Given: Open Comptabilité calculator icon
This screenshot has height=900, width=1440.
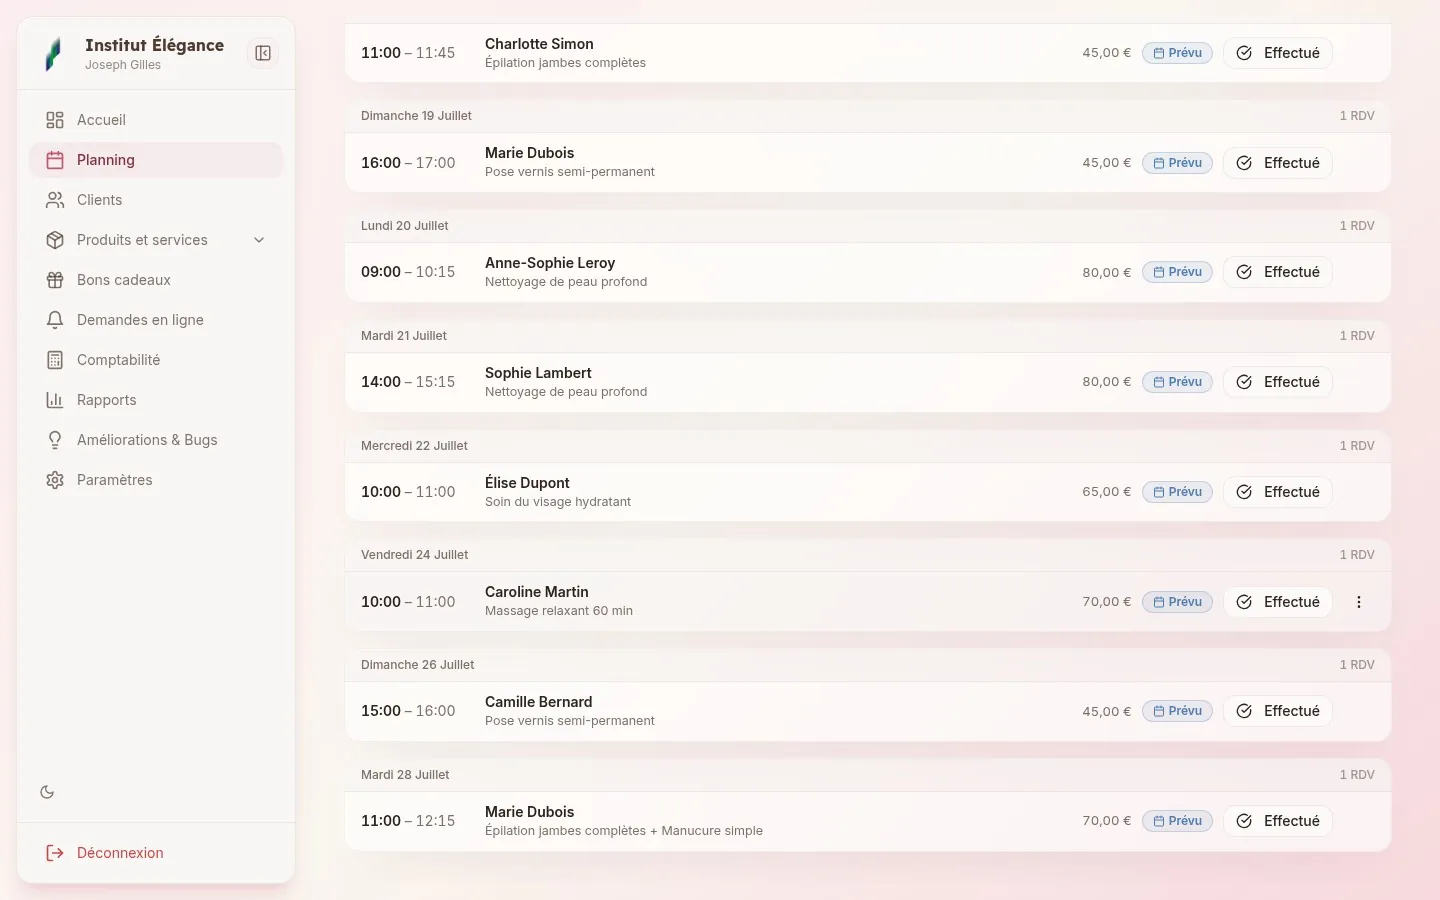Looking at the screenshot, I should click(x=55, y=360).
